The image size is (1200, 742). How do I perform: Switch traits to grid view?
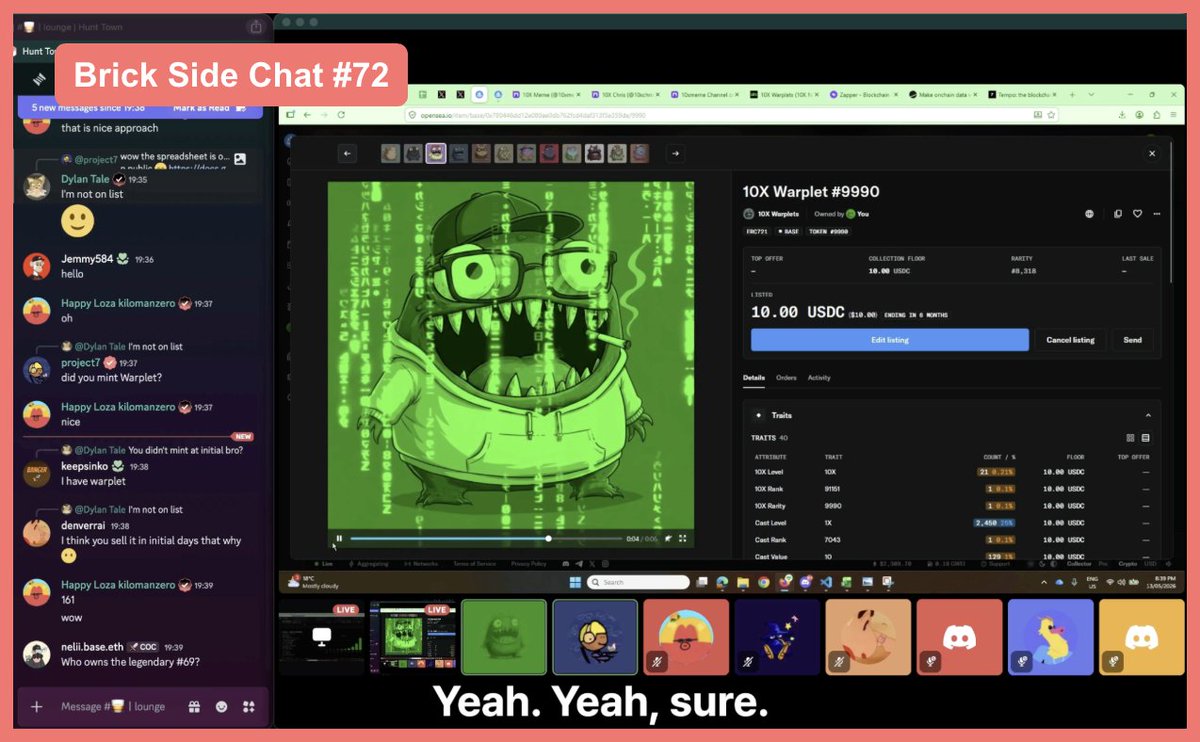point(1130,438)
